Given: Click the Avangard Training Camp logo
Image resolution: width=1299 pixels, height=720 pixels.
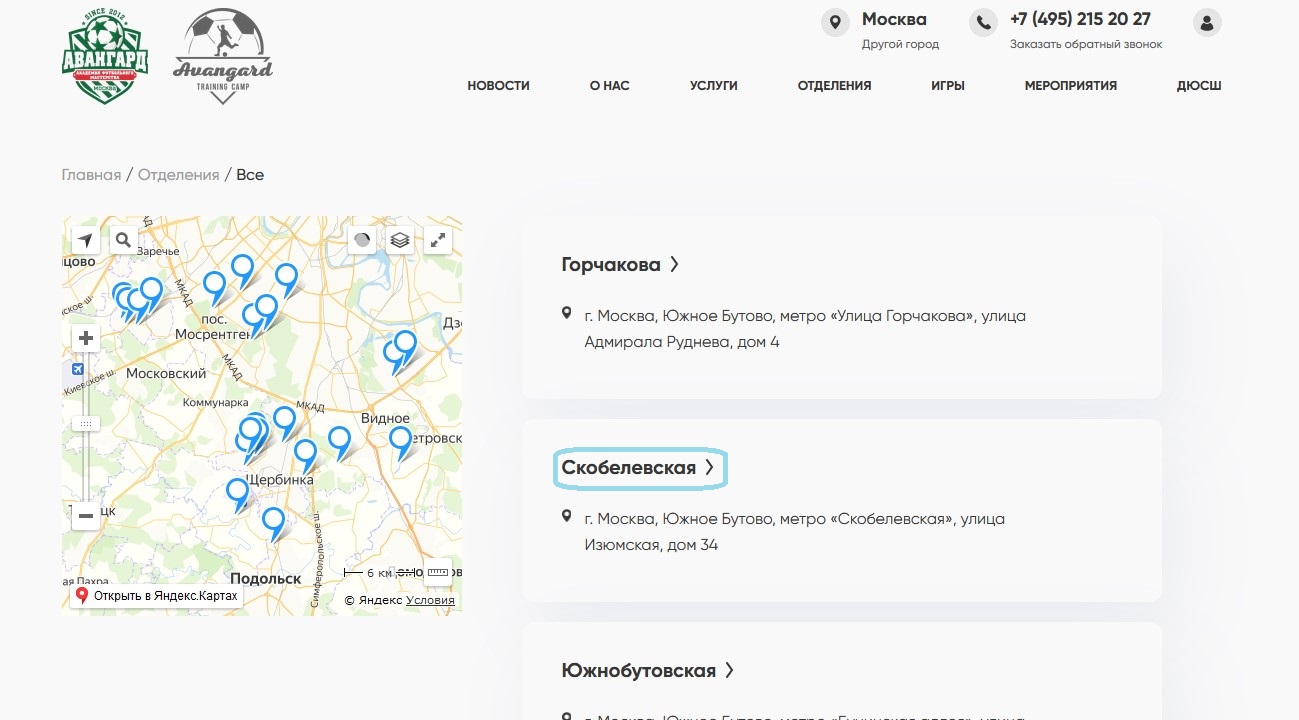Looking at the screenshot, I should pos(222,56).
